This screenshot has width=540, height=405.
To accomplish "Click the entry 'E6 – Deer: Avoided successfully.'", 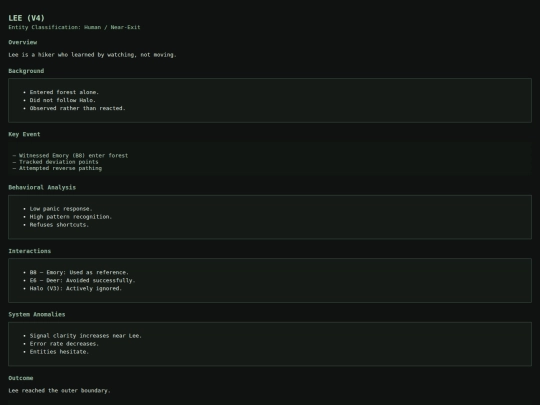I will click(x=82, y=280).
